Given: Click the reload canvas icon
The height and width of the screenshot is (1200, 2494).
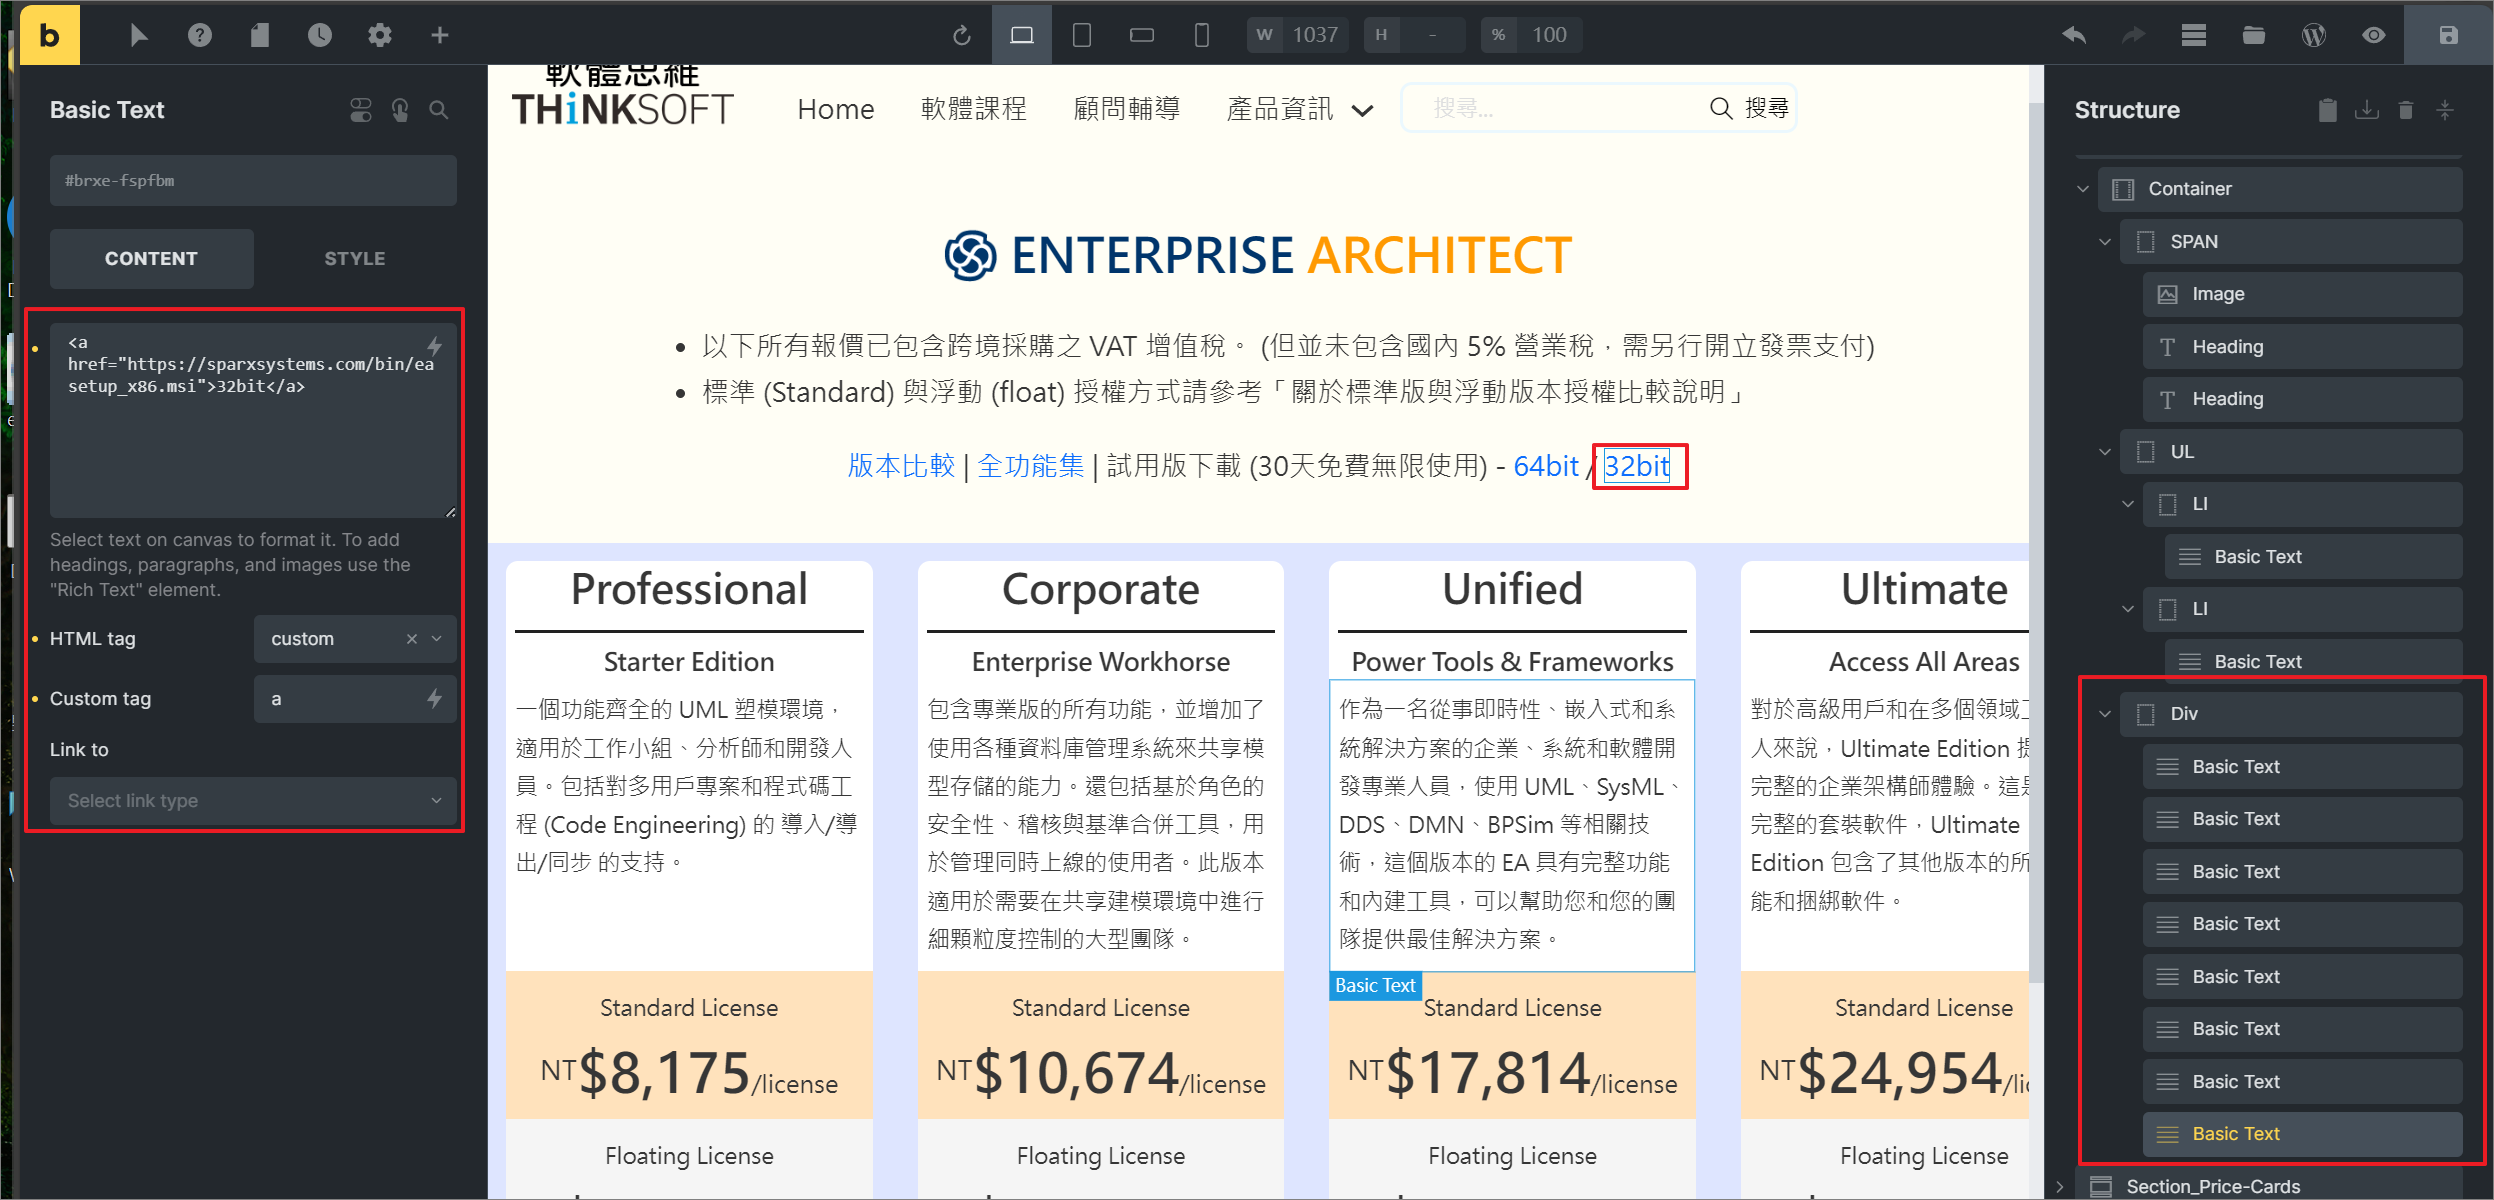Looking at the screenshot, I should [x=962, y=35].
